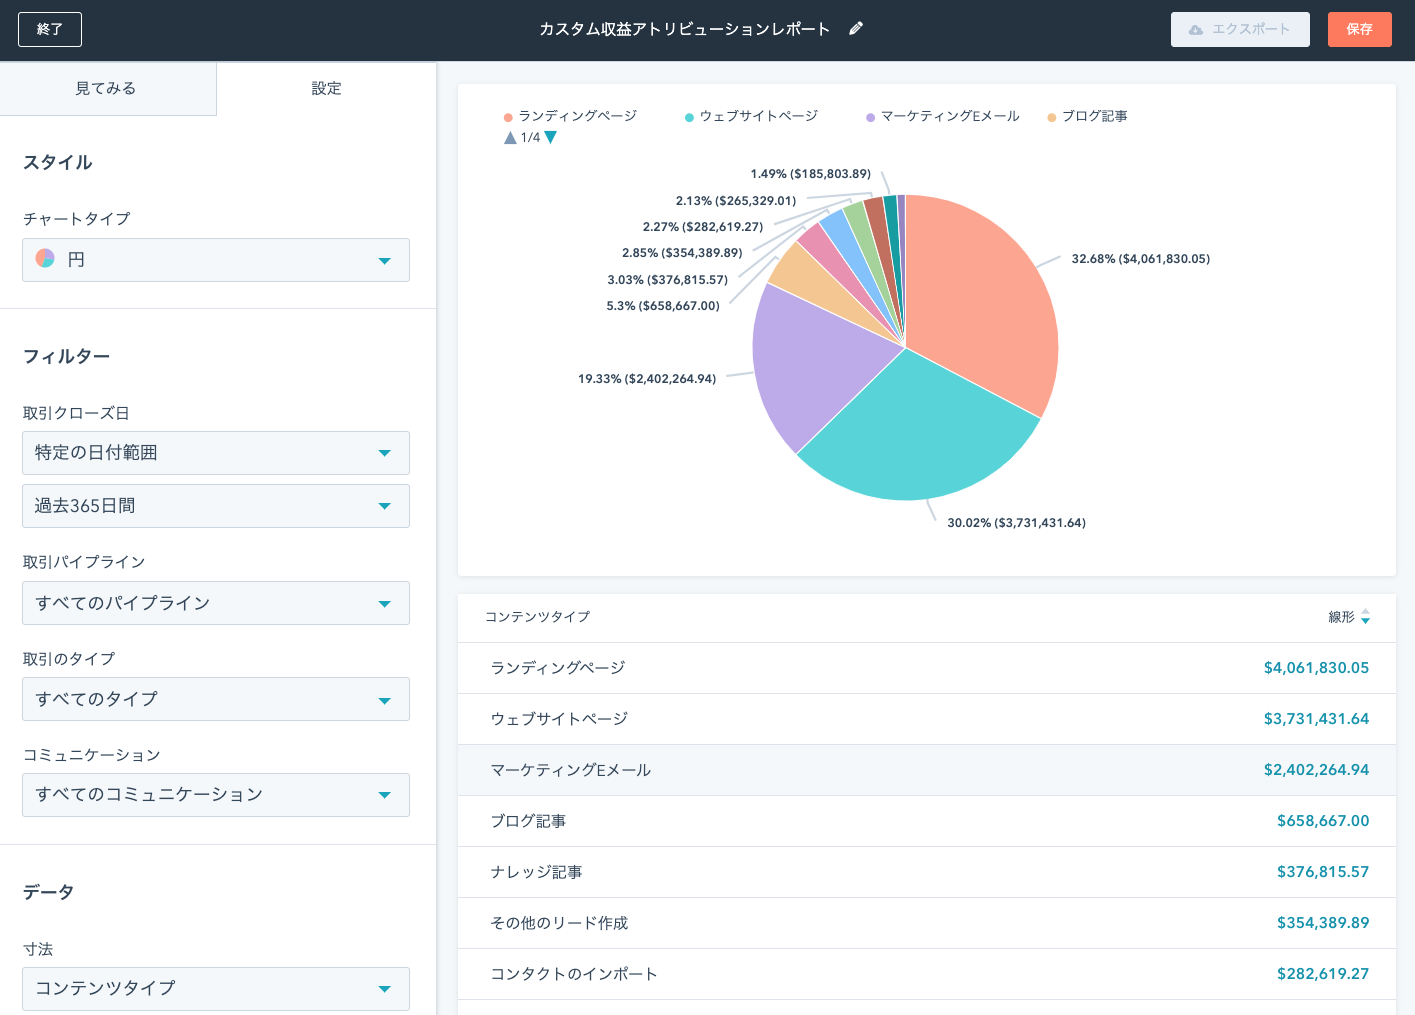The width and height of the screenshot is (1415, 1015).
Task: Click the purple legend dot for マーケティングEメール
Action: coord(869,116)
